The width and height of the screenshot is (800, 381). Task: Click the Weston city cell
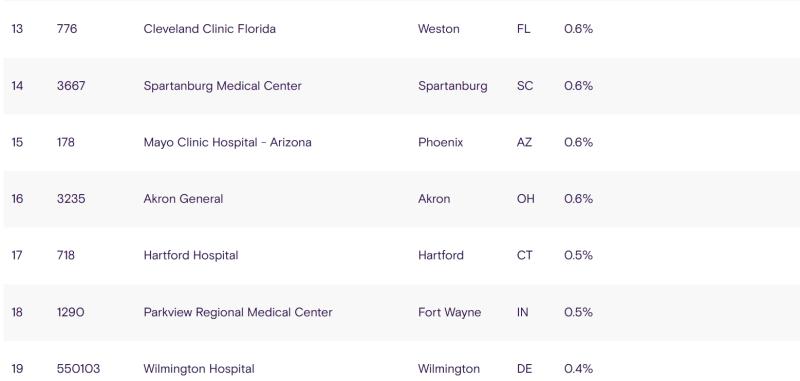(439, 29)
